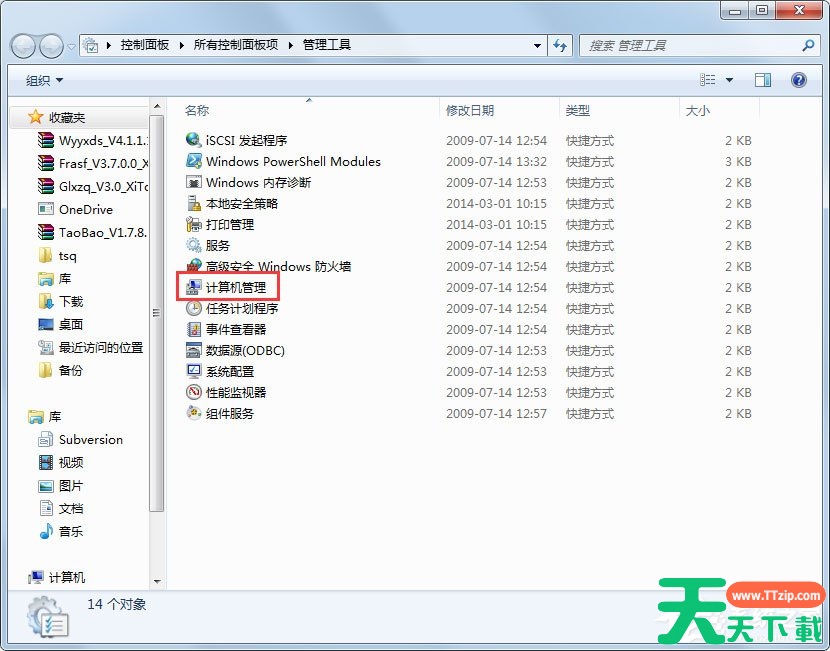830x651 pixels.
Task: Open 最近访问的位置 in favorites
Action: [91, 347]
